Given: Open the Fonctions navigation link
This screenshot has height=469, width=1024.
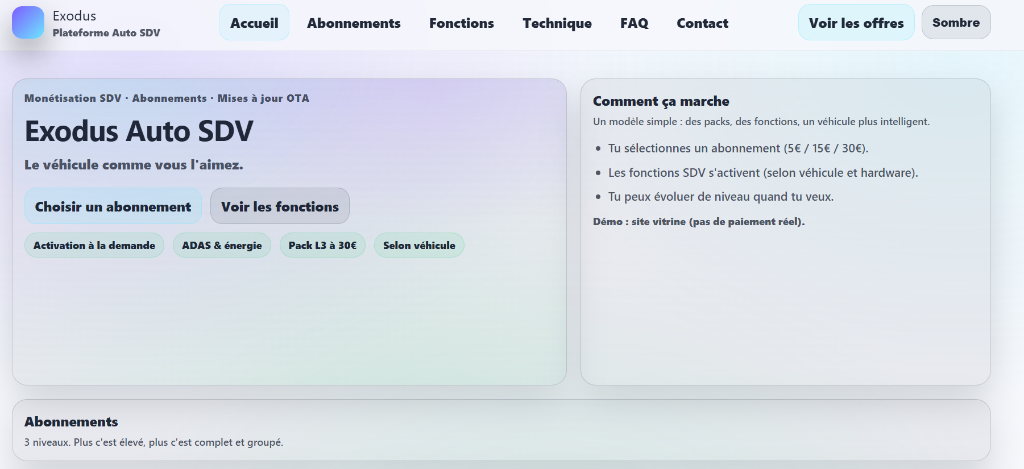Looking at the screenshot, I should pos(461,23).
